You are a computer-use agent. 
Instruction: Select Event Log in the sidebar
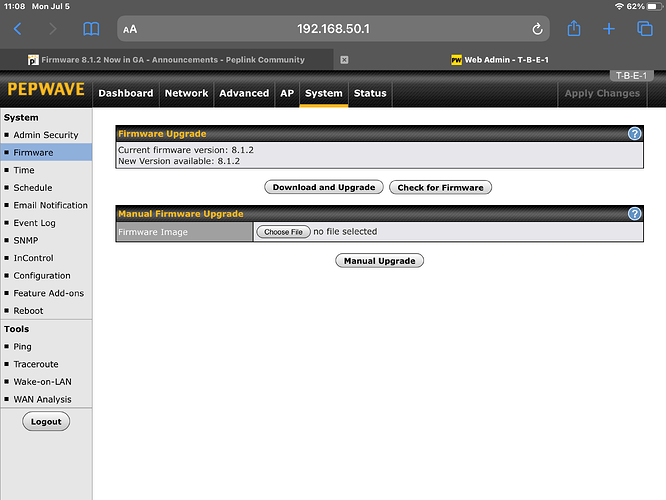[x=34, y=223]
